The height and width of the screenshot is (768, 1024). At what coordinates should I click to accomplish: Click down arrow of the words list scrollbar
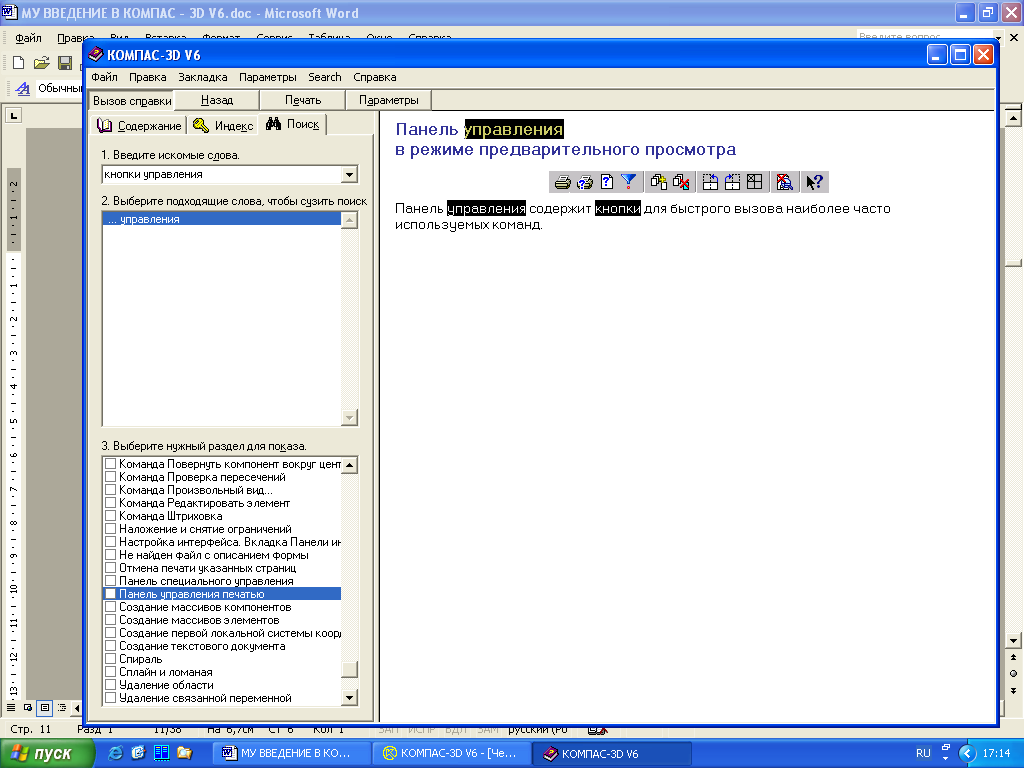click(x=349, y=417)
